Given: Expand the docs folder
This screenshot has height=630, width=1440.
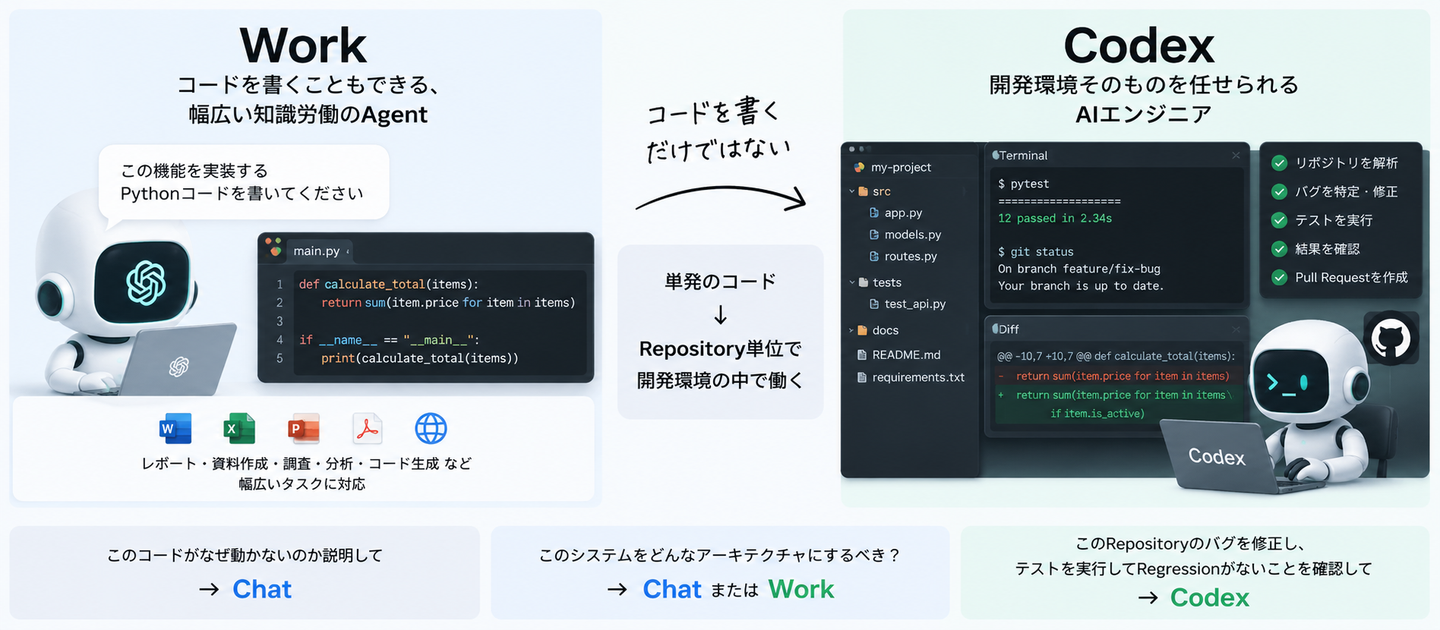Looking at the screenshot, I should click(x=852, y=330).
